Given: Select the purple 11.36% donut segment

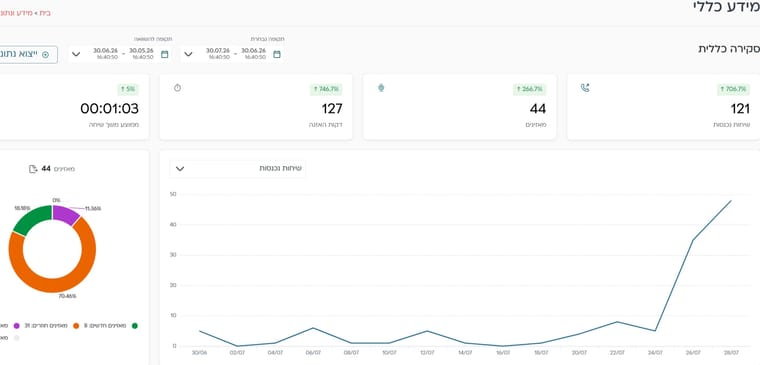Looking at the screenshot, I should pos(65,214).
